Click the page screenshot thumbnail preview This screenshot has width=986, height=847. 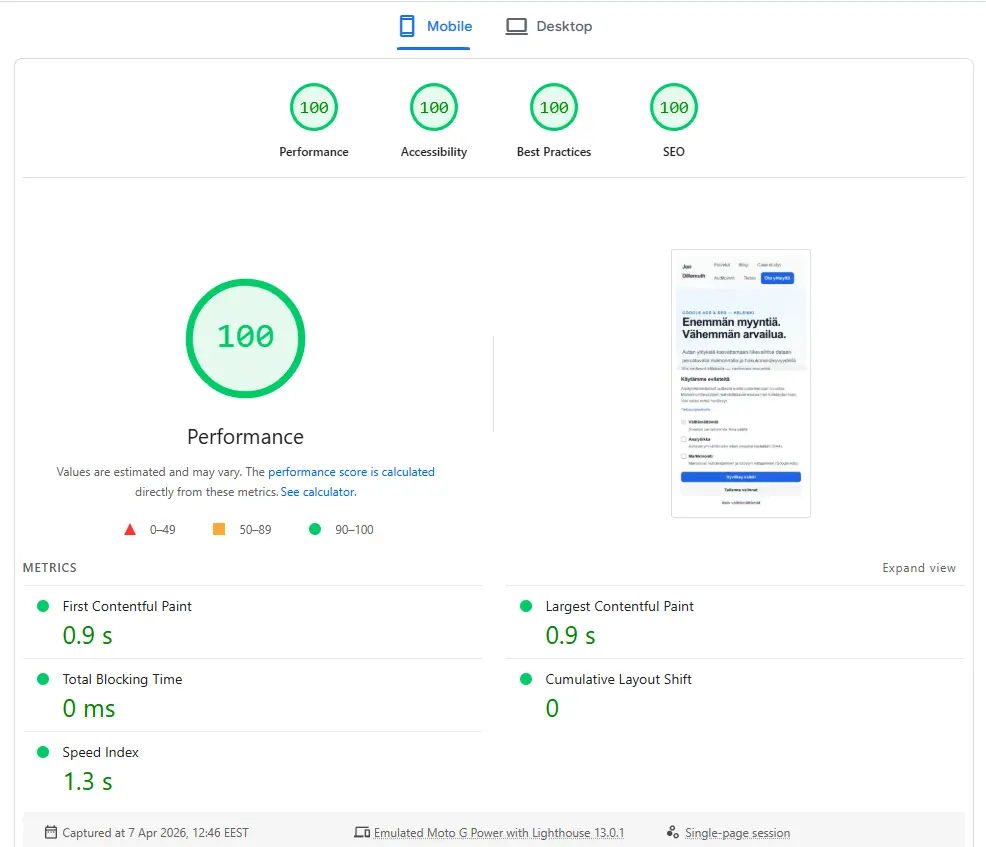click(740, 383)
